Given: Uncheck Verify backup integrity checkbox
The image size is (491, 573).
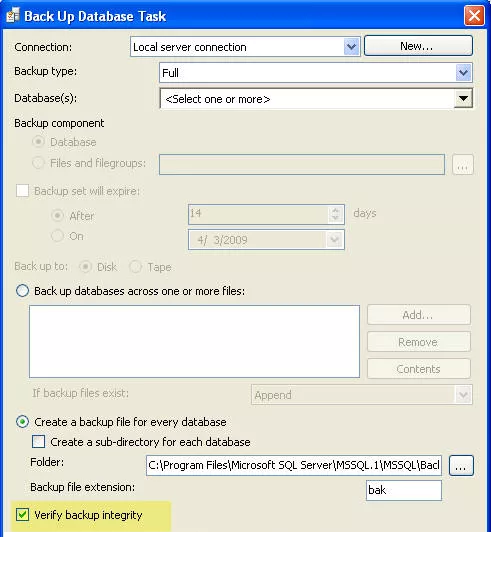Looking at the screenshot, I should 22,515.
